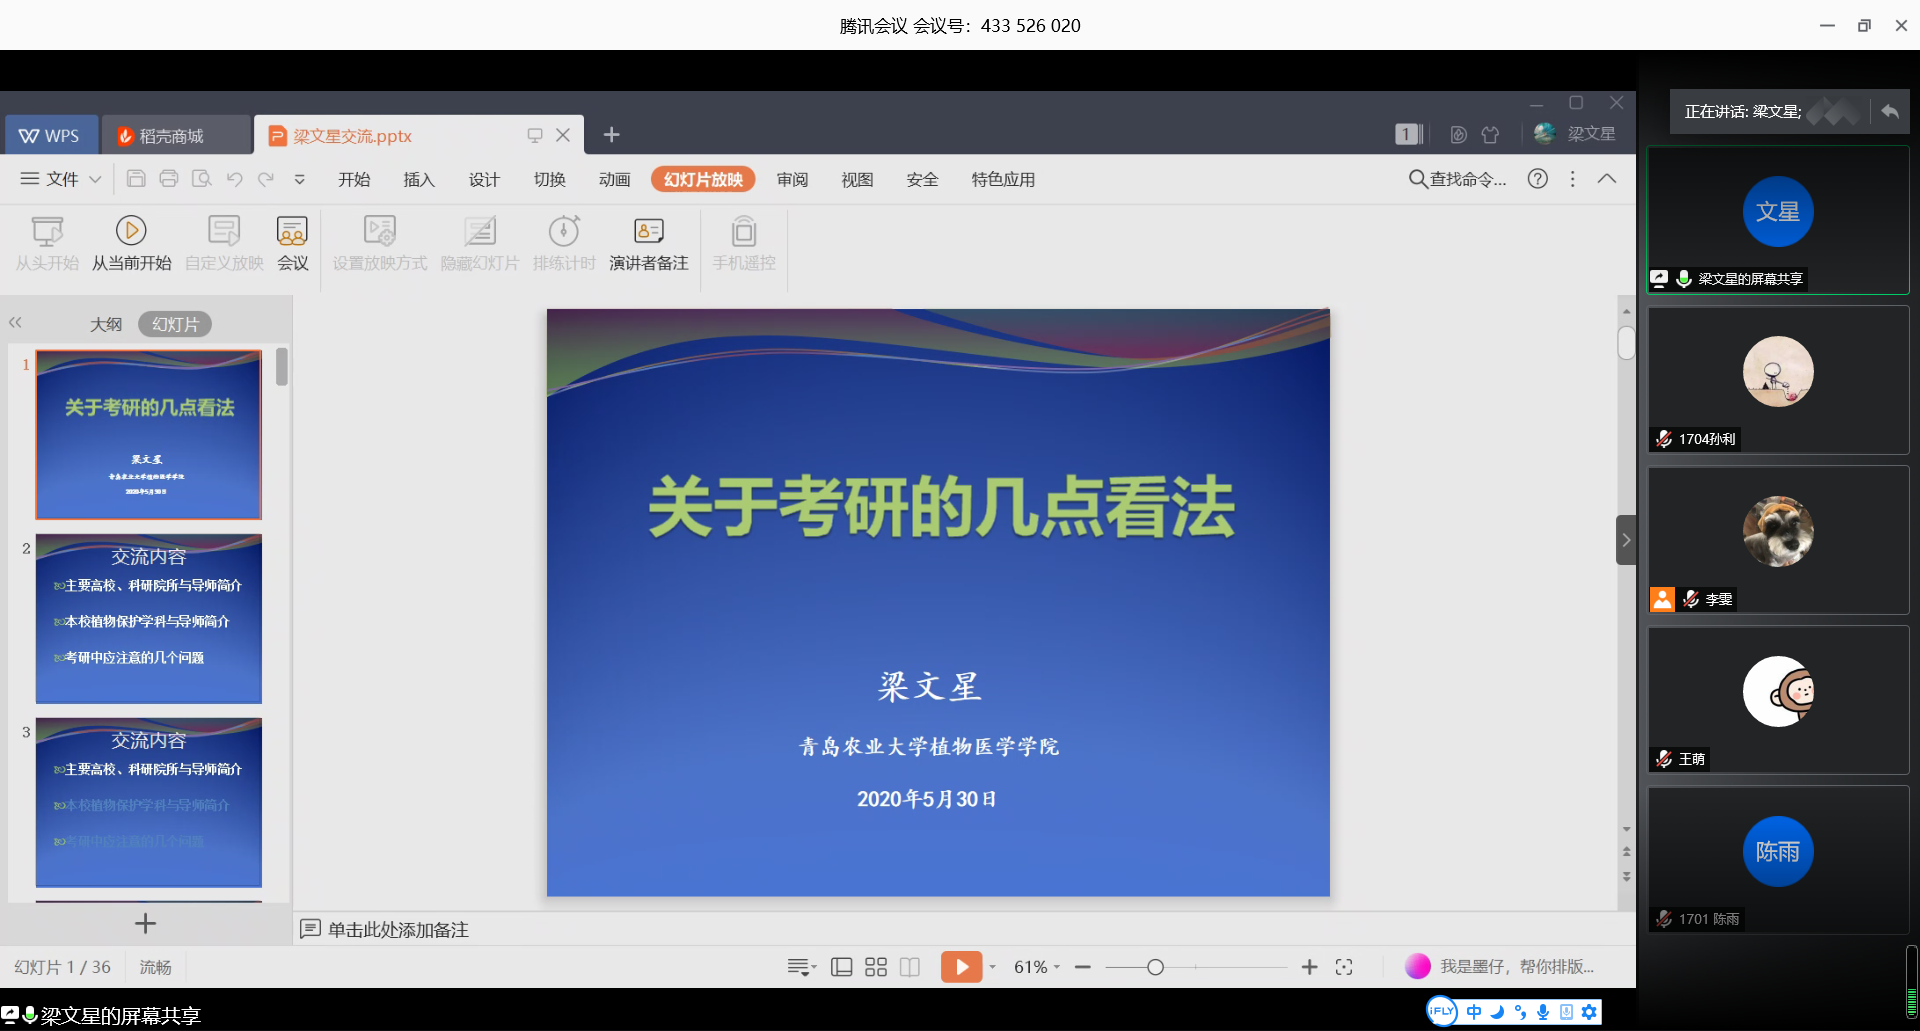Click the zoom slider handle
1920x1031 pixels.
(1155, 967)
